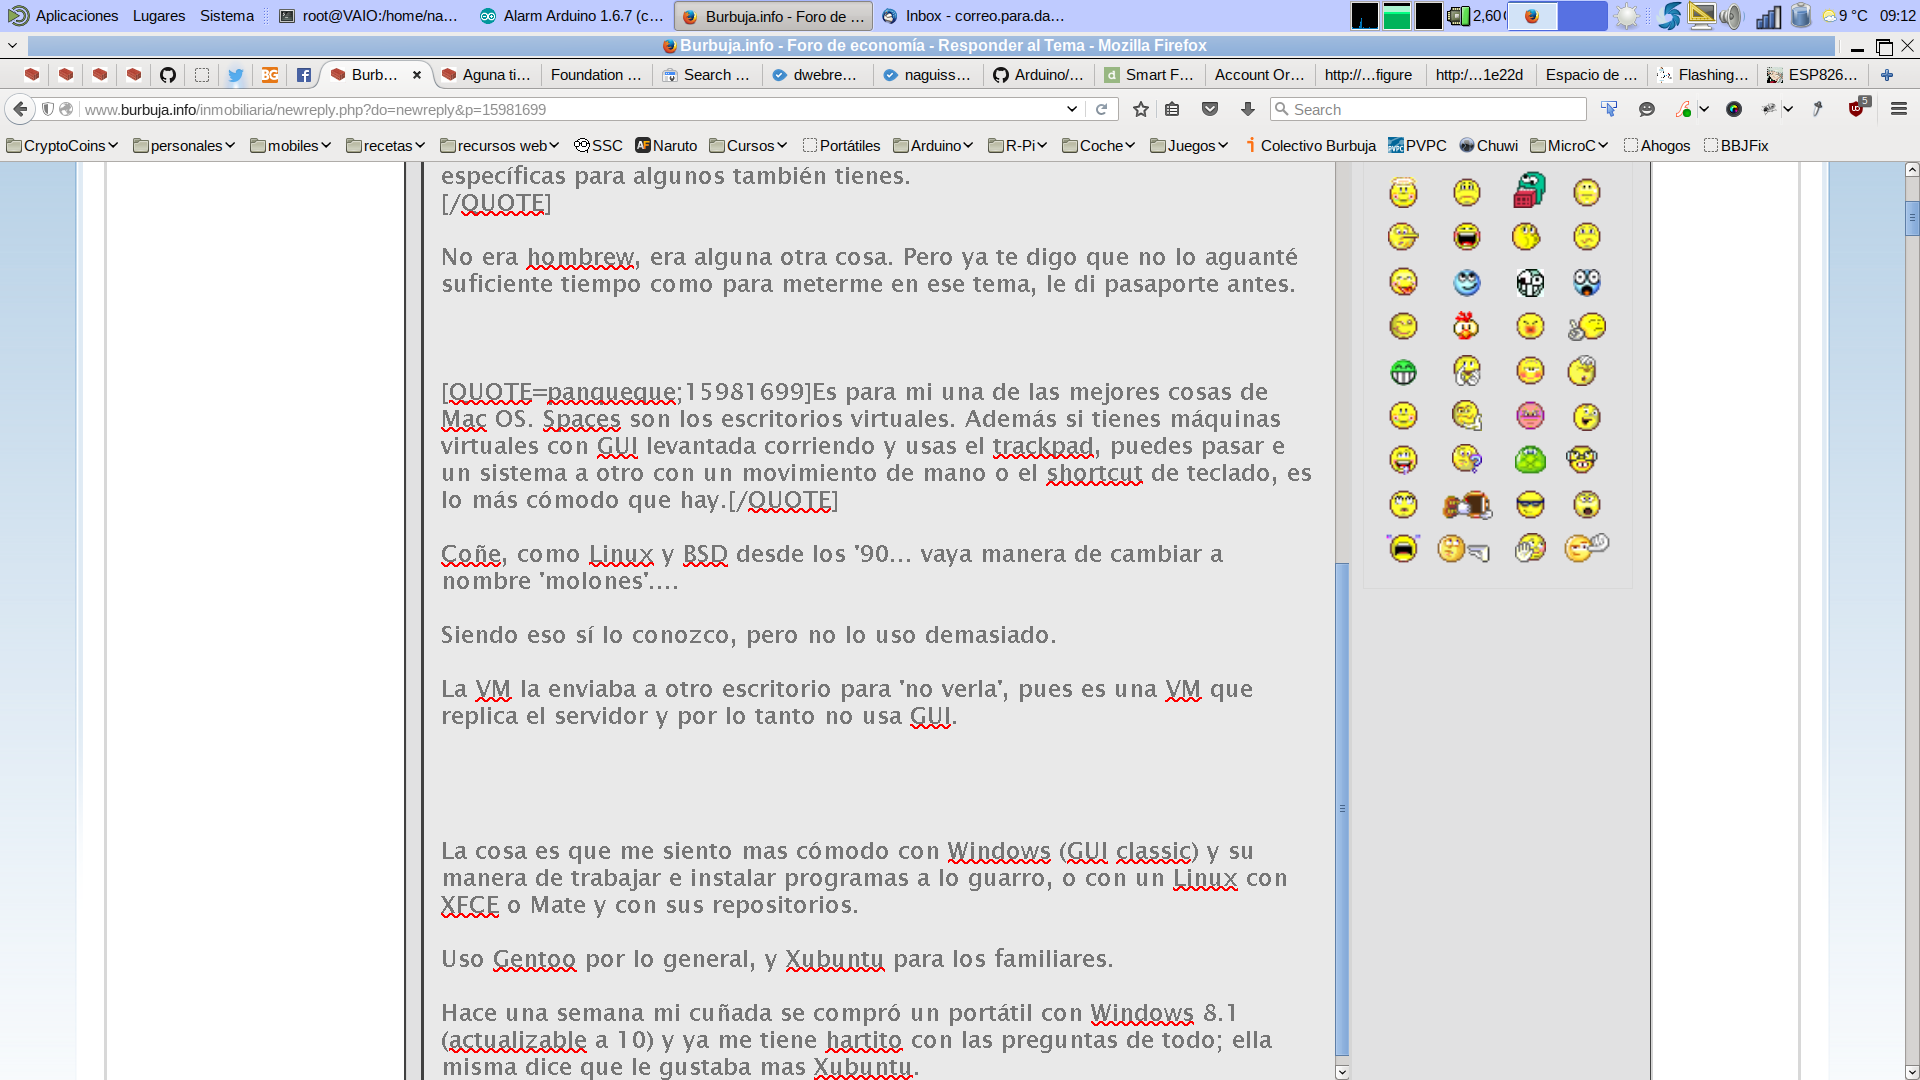1920x1080 pixels.
Task: Switch to the Smart F... tab
Action: [x=1150, y=75]
